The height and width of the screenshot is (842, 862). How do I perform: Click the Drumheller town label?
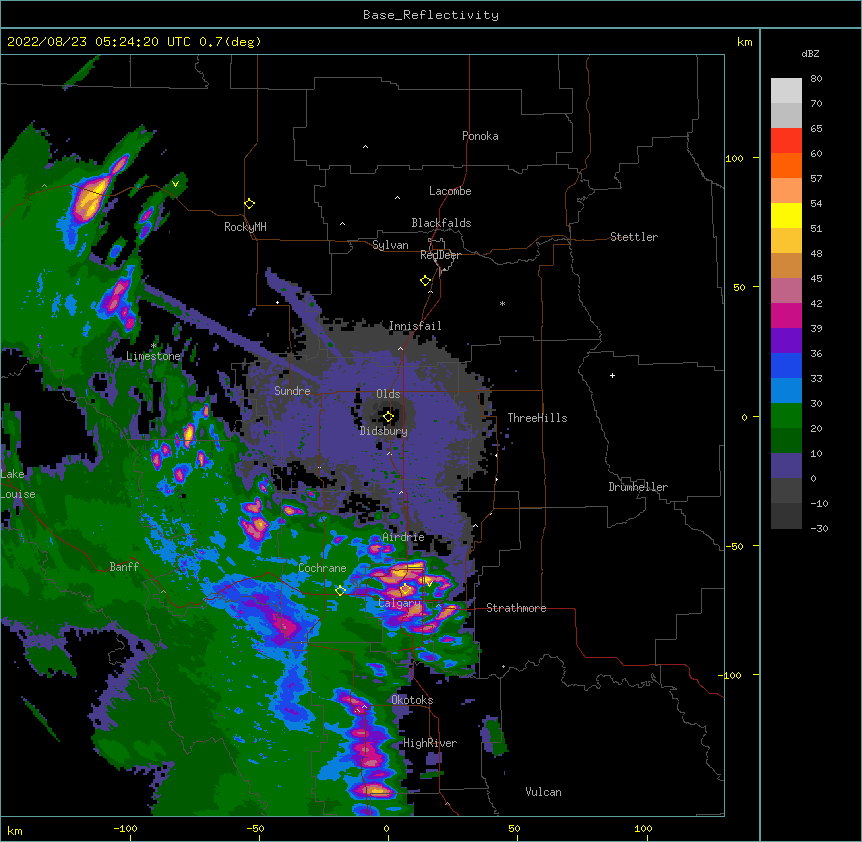tap(638, 487)
